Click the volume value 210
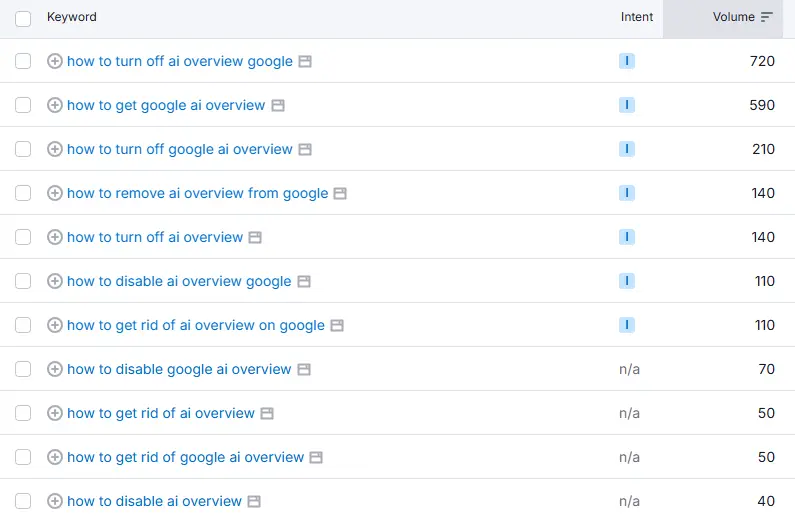Image resolution: width=795 pixels, height=522 pixels. point(763,150)
